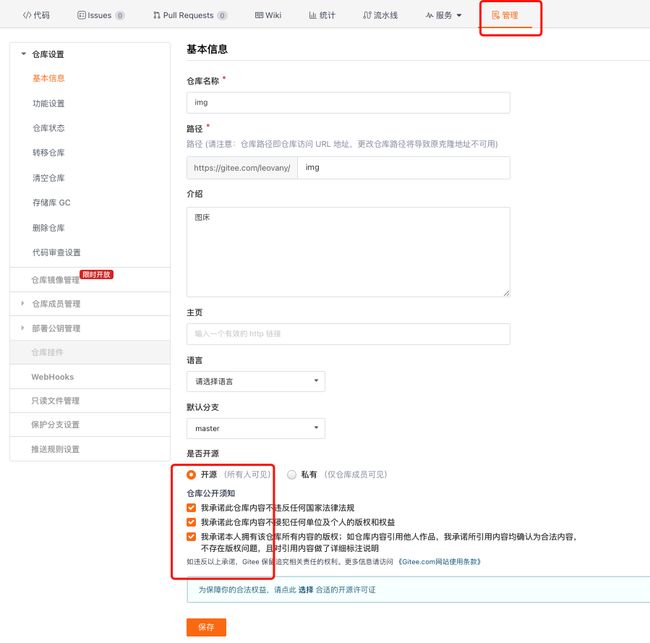Open the Pull Requests tab

pyautogui.click(x=189, y=15)
